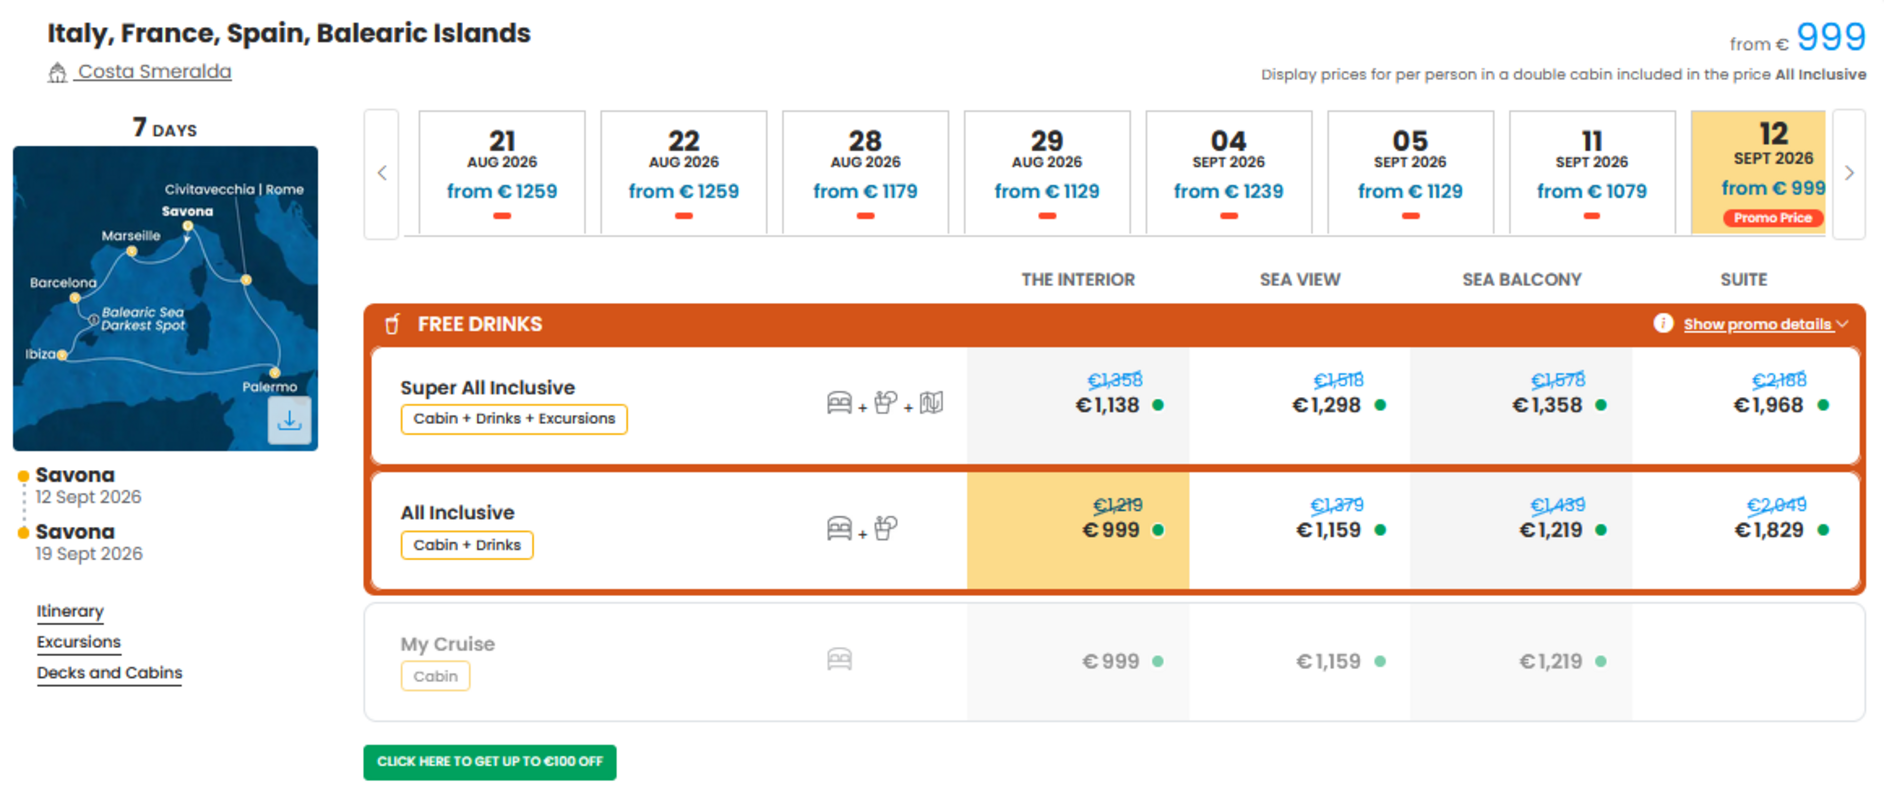The width and height of the screenshot is (1884, 800).
Task: Choose Super All Inclusive Interior at €1,138
Action: coord(1078,405)
